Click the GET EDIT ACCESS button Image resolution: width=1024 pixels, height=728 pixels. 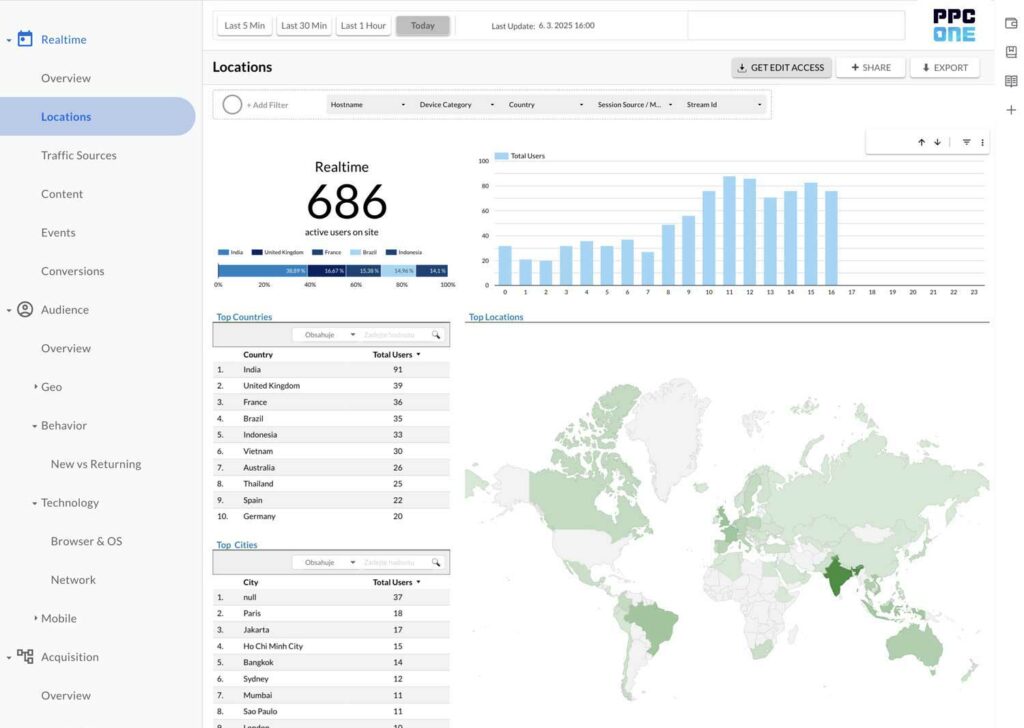pyautogui.click(x=780, y=68)
